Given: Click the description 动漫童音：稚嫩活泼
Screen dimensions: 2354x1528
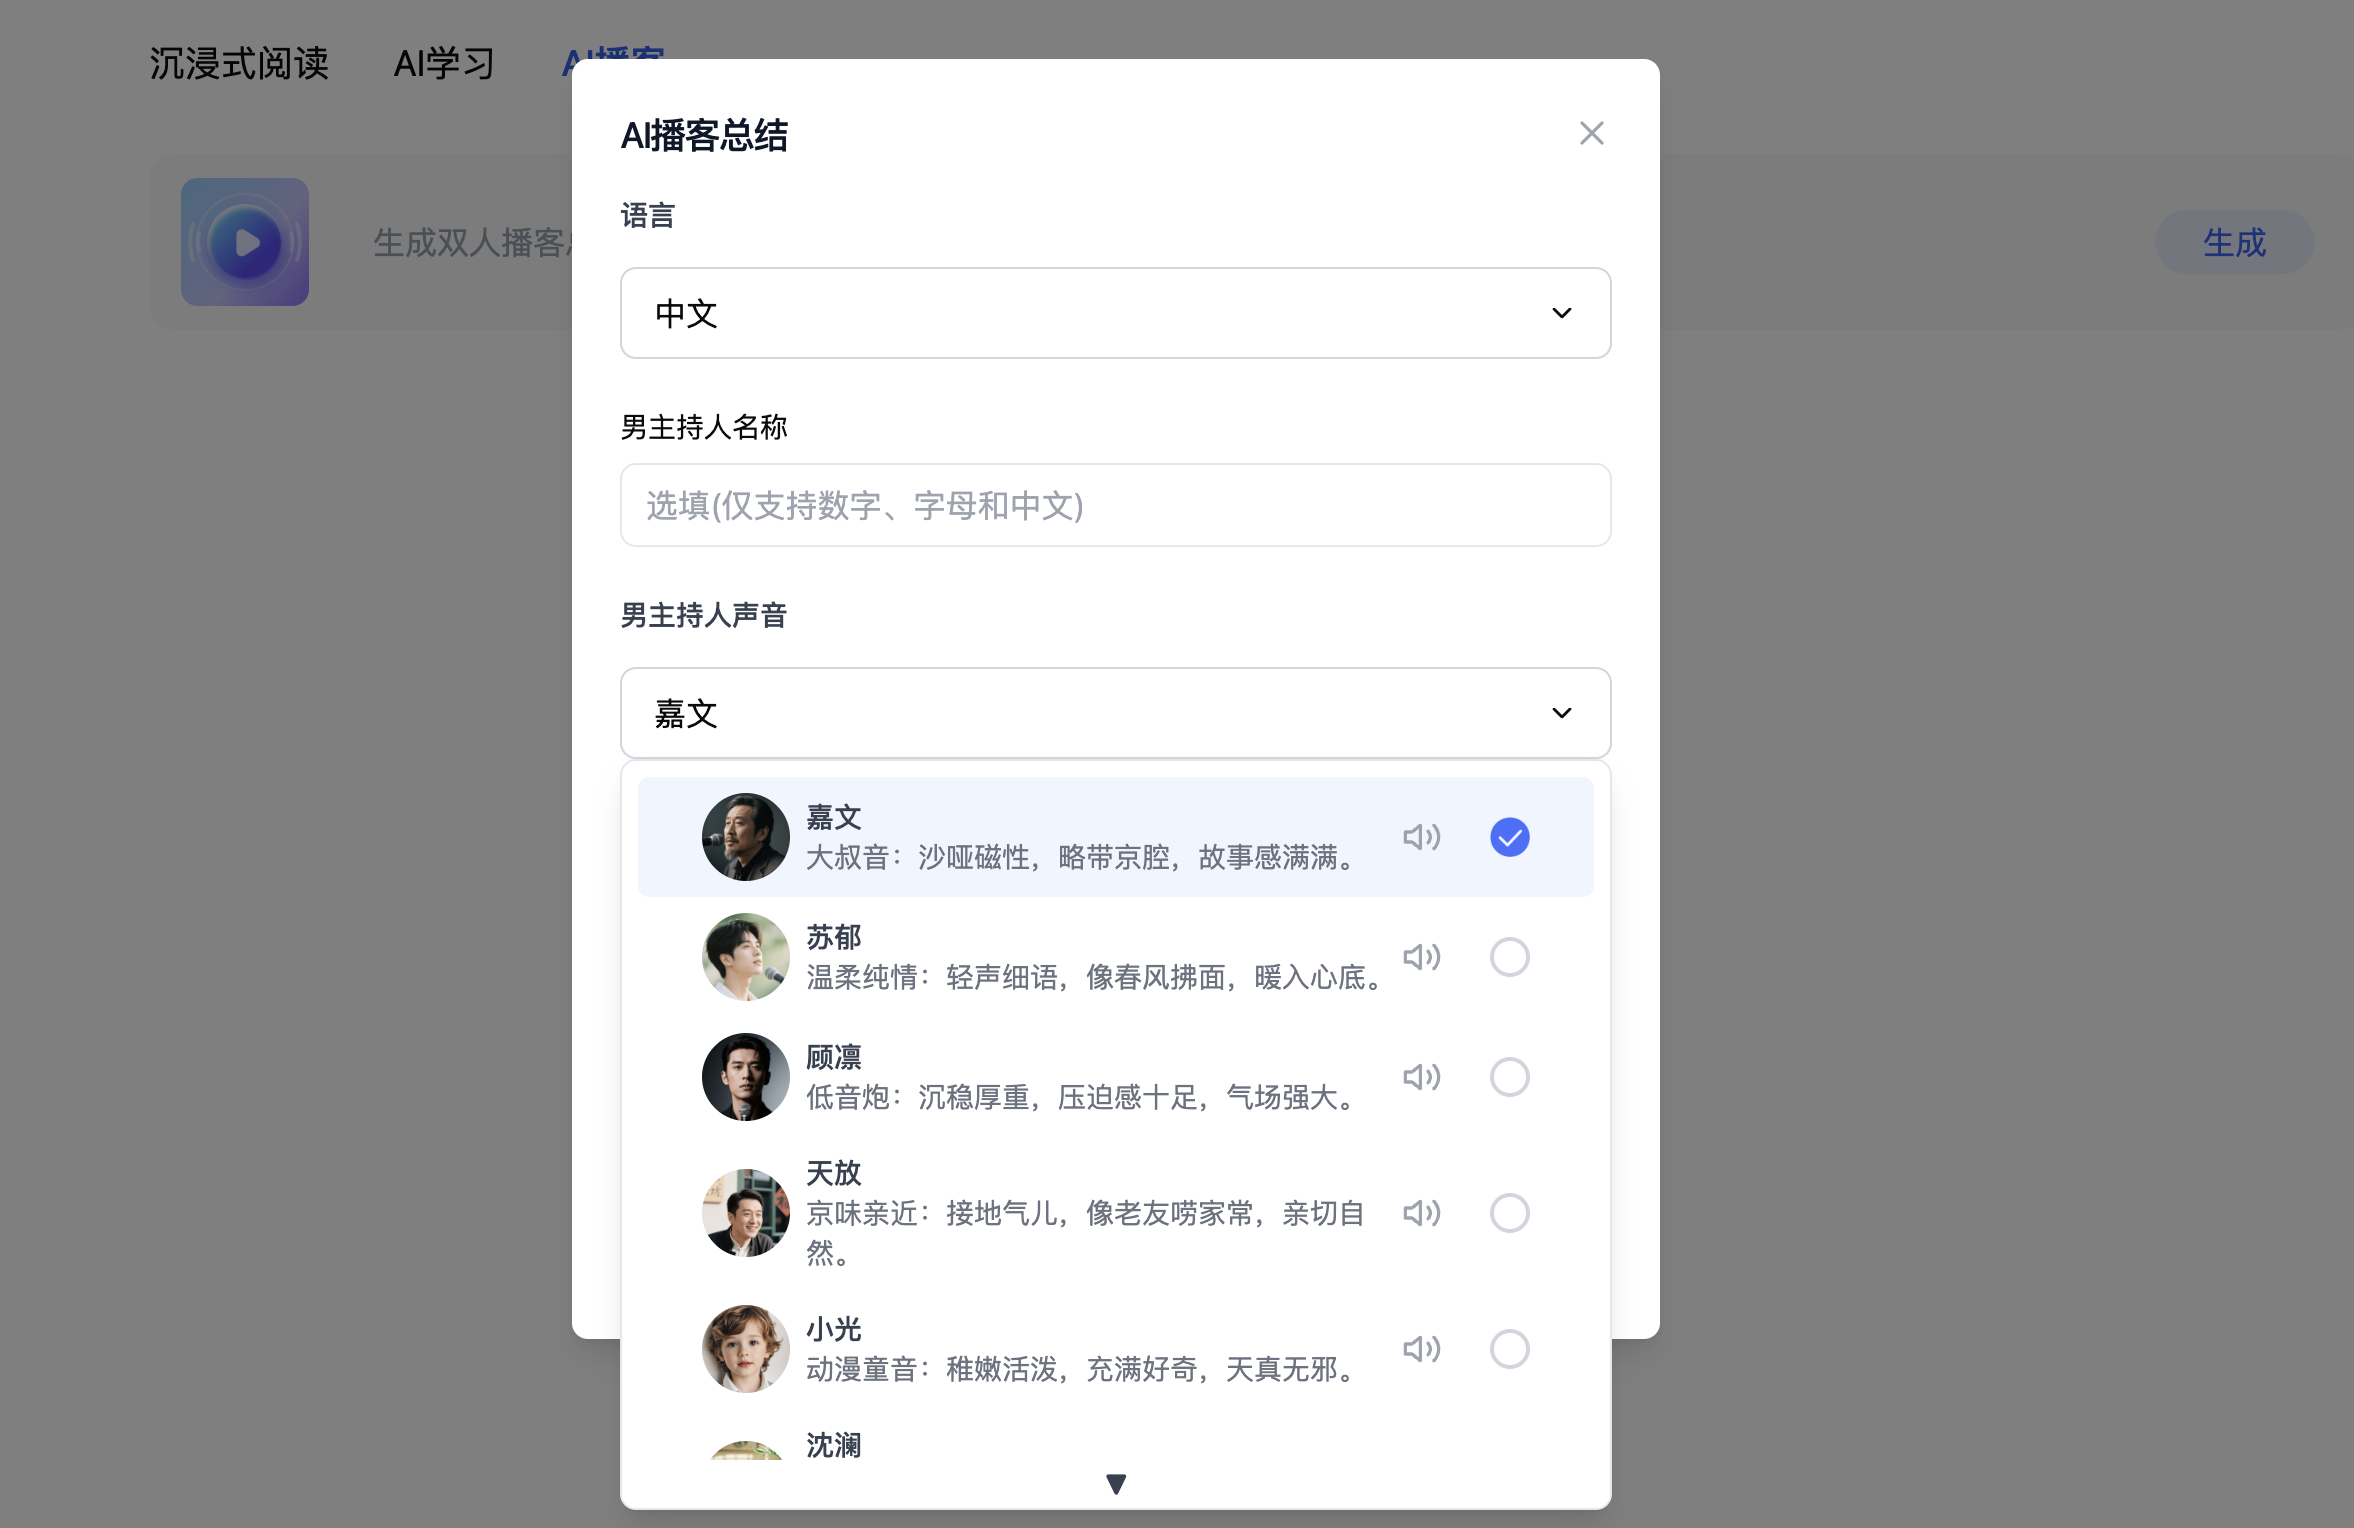Looking at the screenshot, I should [1083, 1369].
